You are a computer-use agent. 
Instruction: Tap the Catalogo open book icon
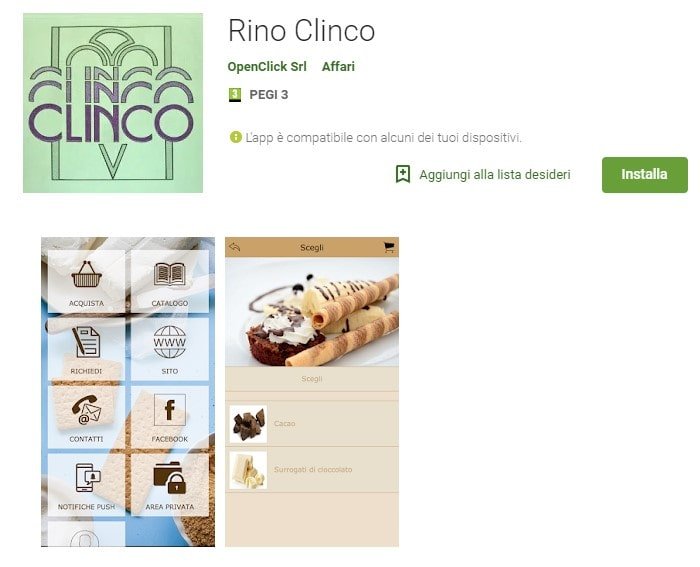(x=170, y=274)
